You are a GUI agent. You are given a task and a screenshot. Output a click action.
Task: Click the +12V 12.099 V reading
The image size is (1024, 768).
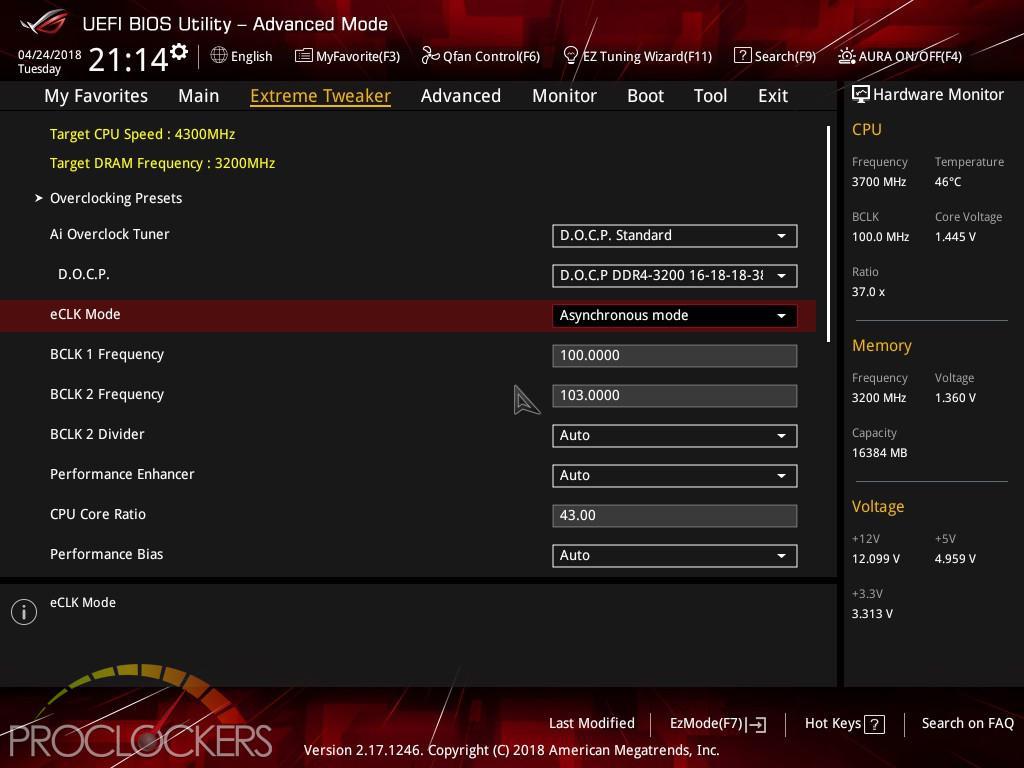pyautogui.click(x=876, y=559)
